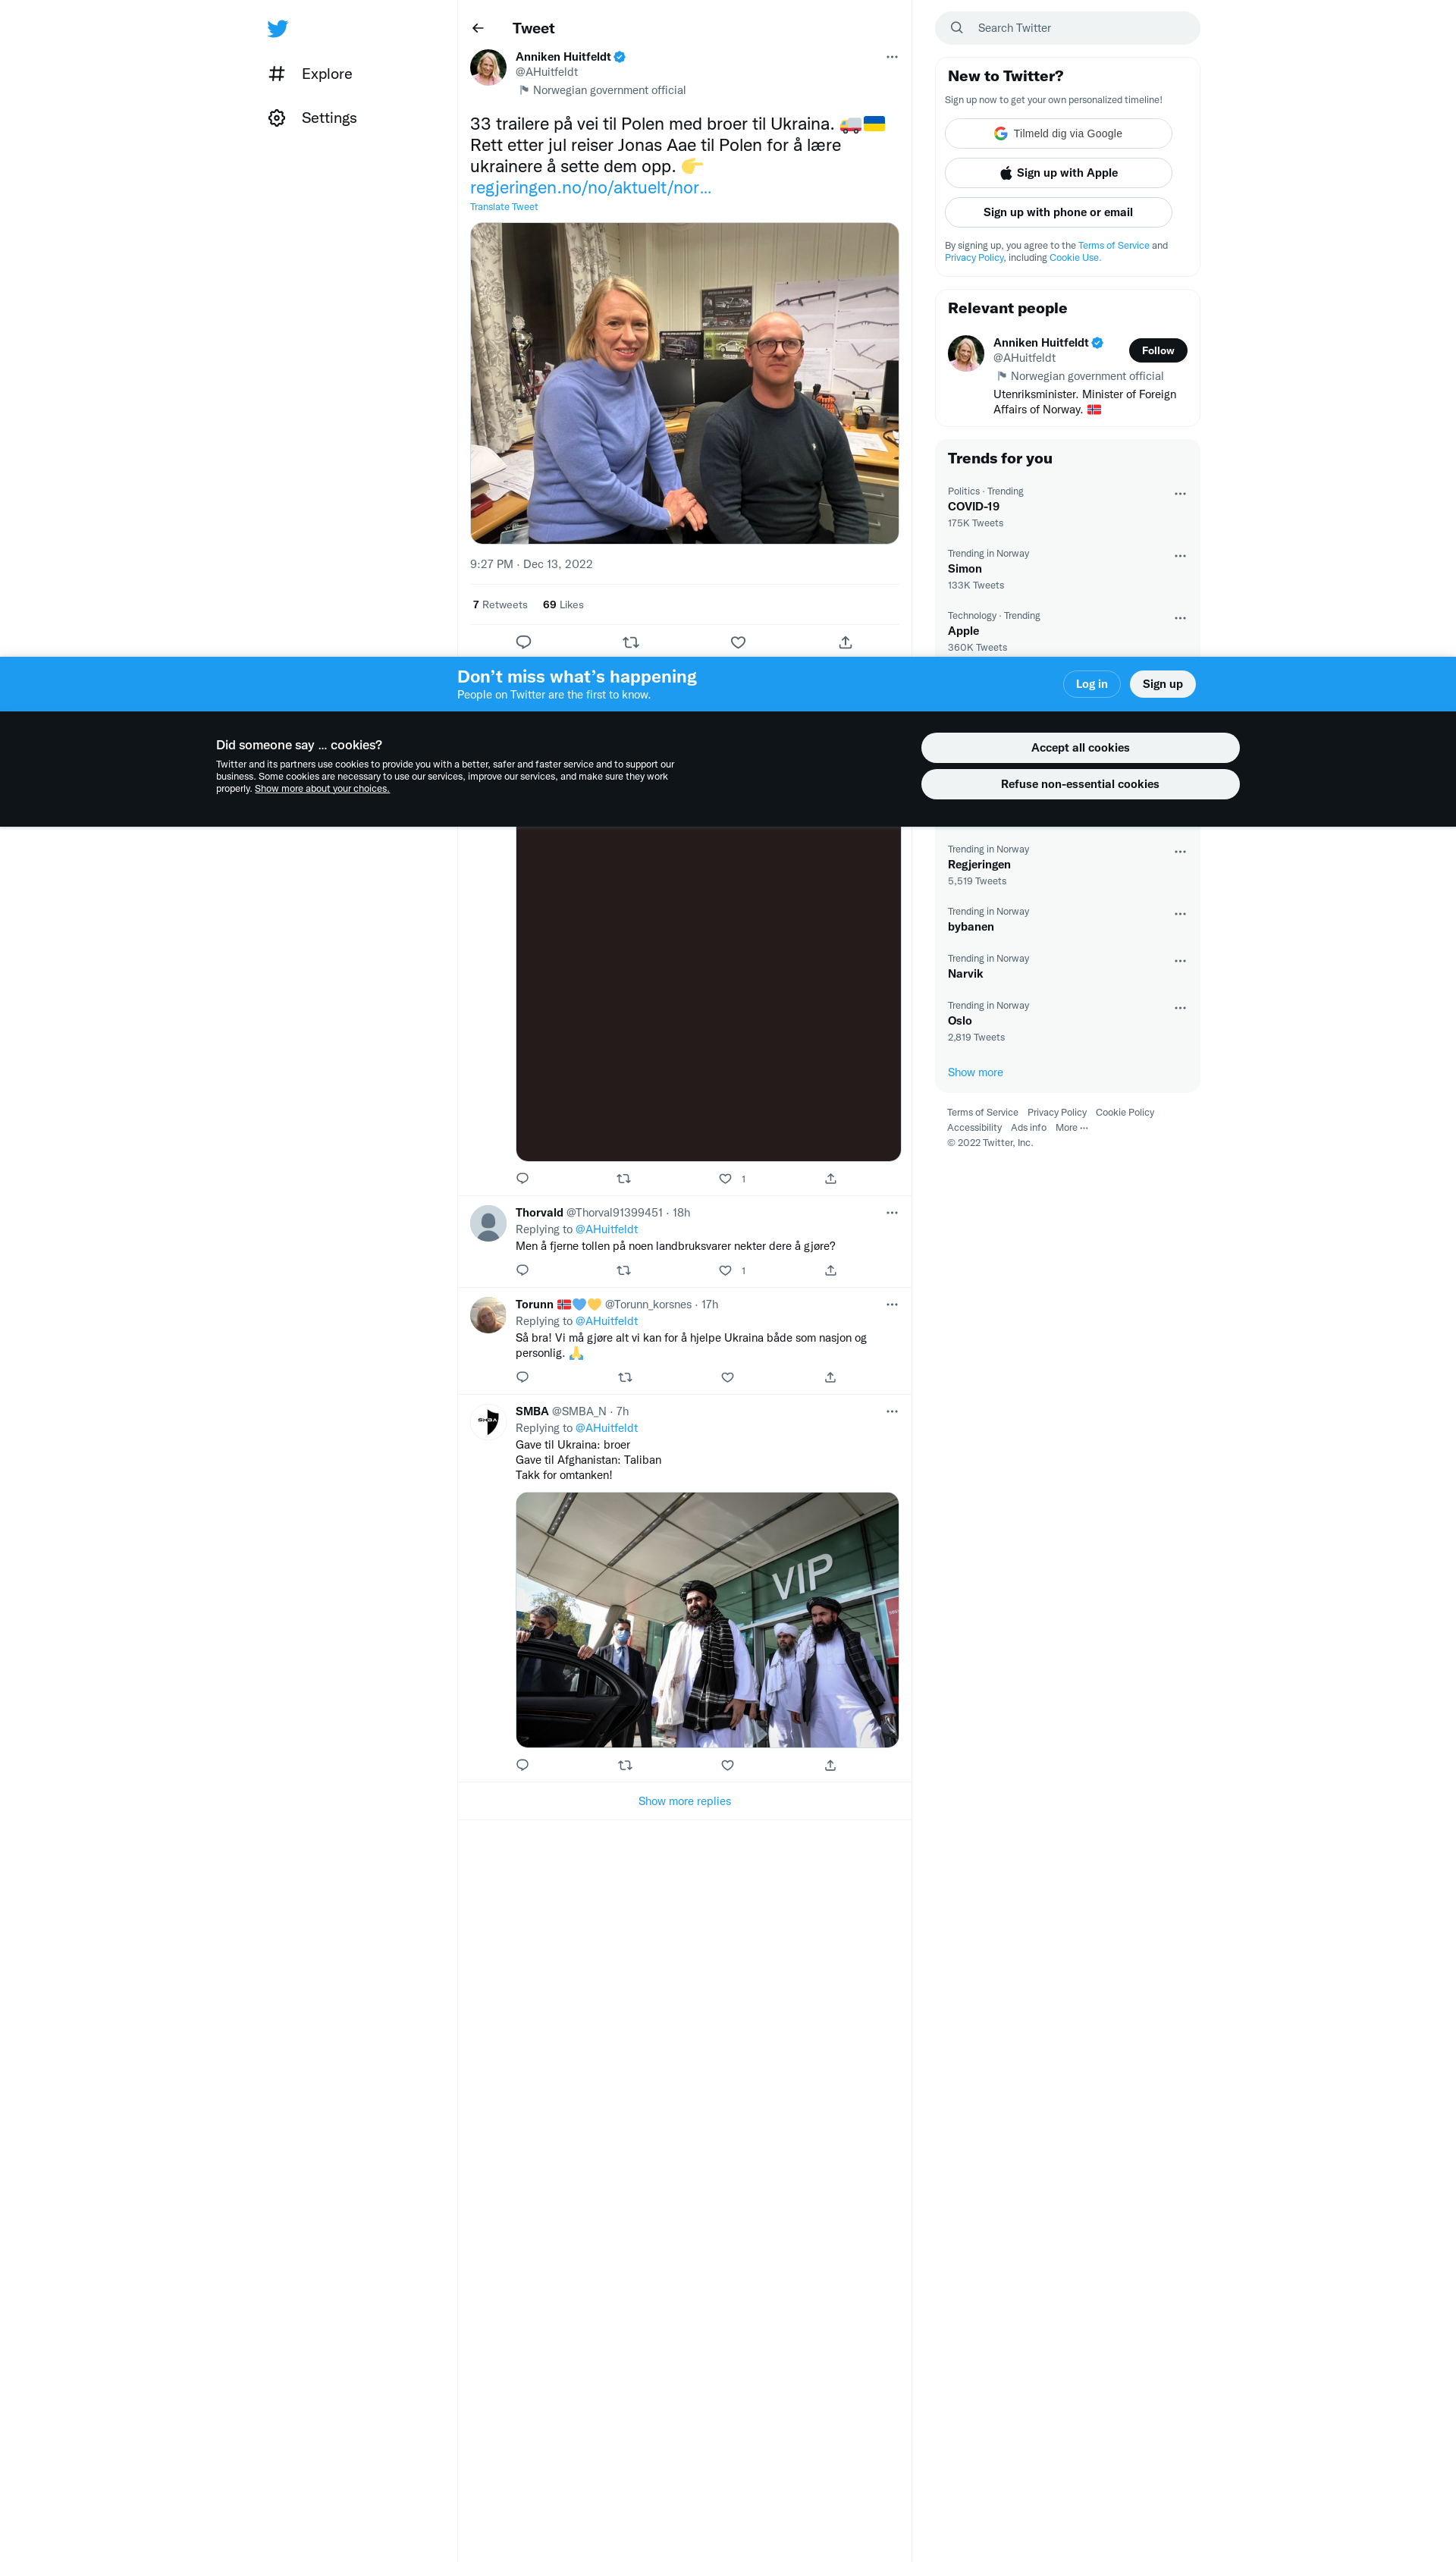1456x2562 pixels.
Task: Refuse non-essential cookies
Action: click(1080, 784)
